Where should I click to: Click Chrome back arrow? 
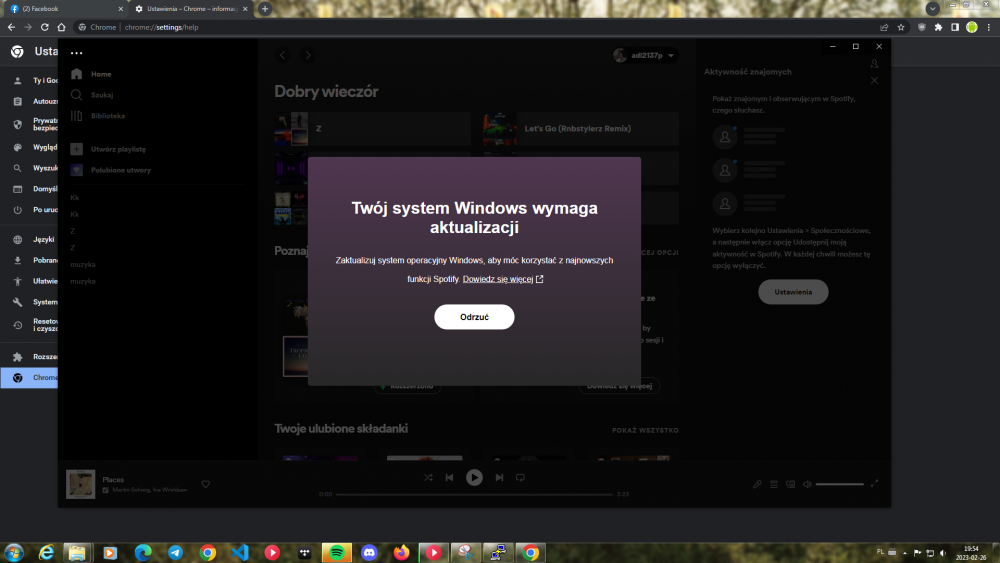click(11, 27)
